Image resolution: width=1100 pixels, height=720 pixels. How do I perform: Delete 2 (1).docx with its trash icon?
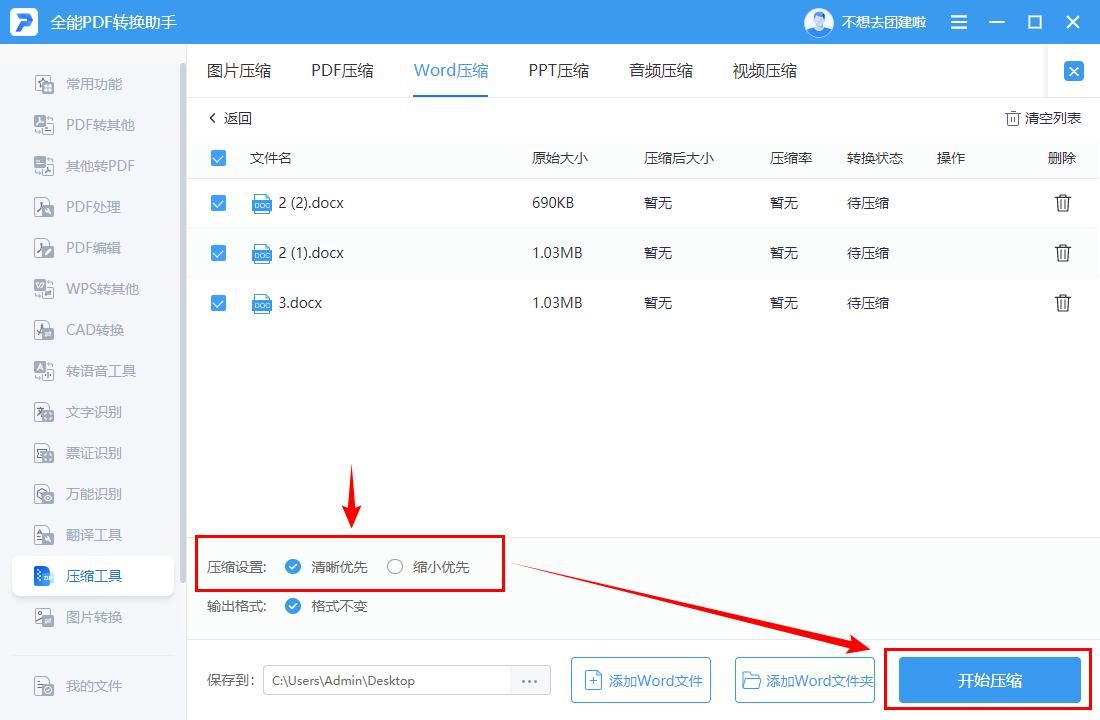point(1062,253)
